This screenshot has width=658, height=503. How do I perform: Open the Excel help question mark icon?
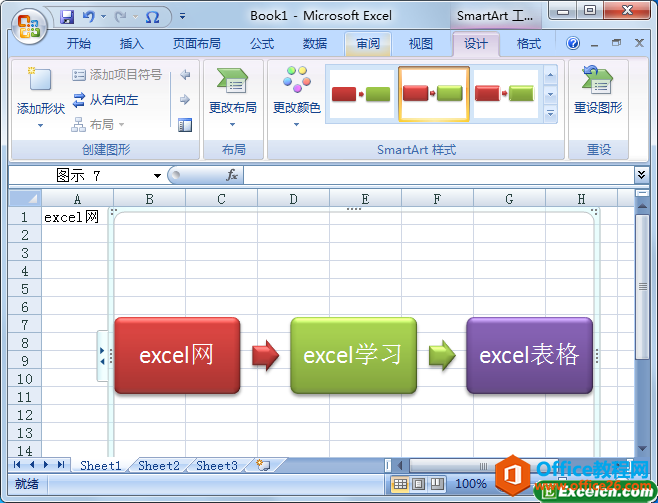click(x=573, y=43)
